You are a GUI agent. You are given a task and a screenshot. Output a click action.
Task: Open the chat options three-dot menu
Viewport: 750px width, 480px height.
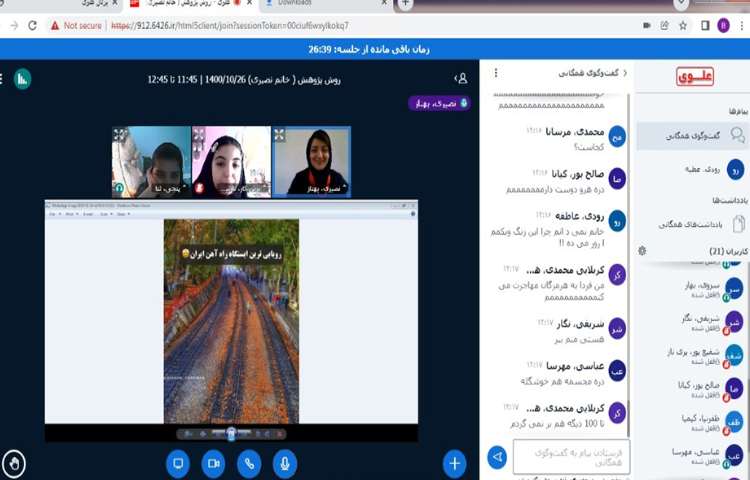point(496,73)
